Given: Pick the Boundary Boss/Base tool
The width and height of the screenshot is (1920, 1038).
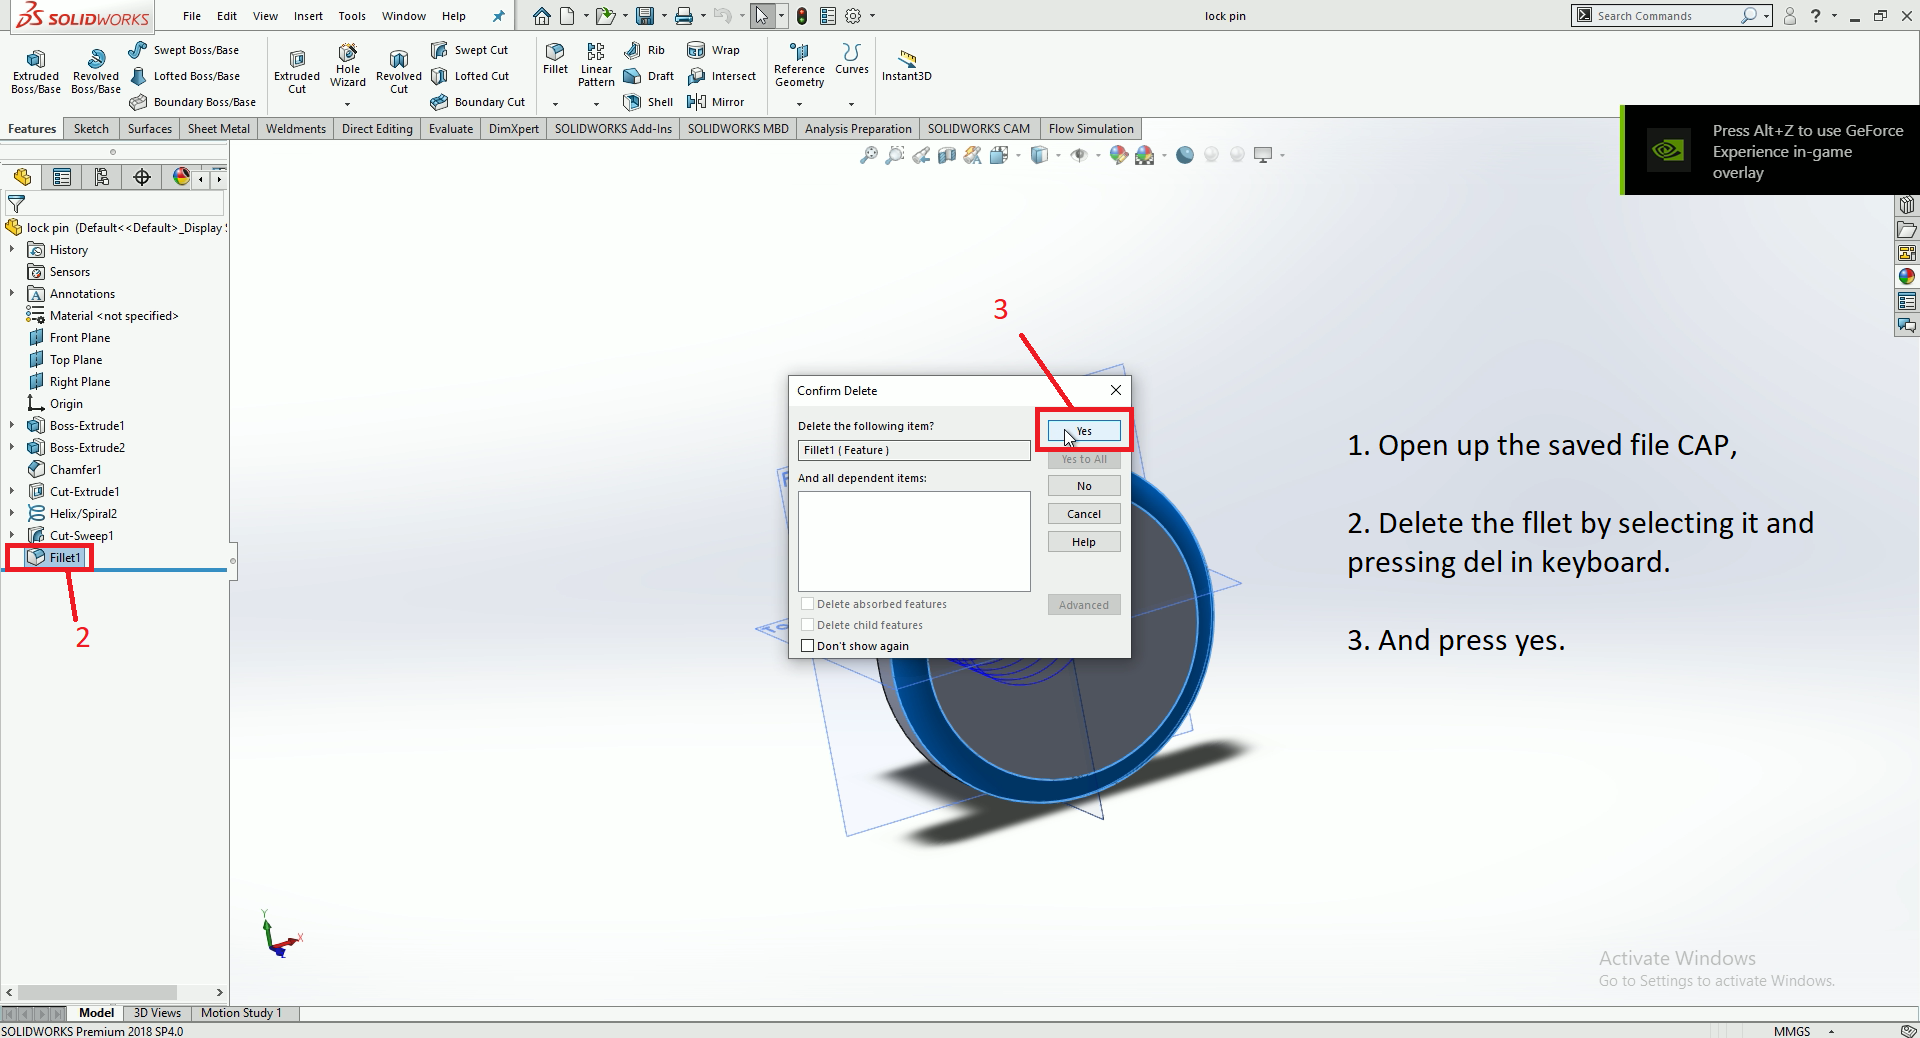Looking at the screenshot, I should coord(192,102).
